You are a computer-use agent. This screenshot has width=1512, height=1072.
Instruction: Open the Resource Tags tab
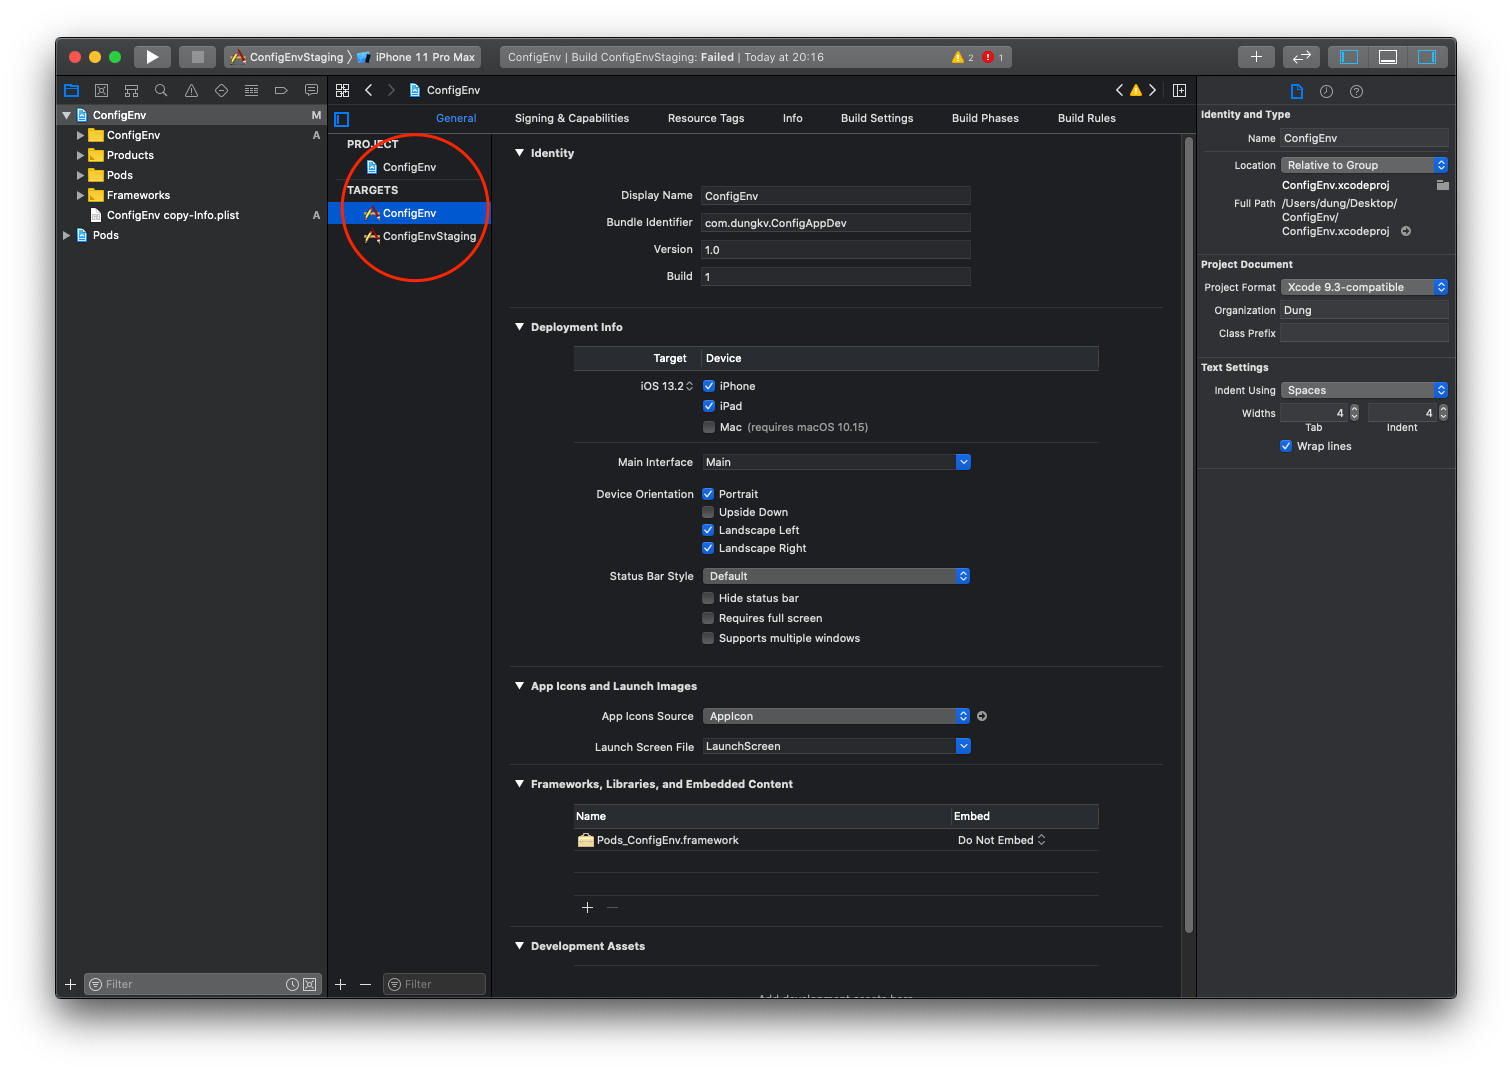coord(706,118)
